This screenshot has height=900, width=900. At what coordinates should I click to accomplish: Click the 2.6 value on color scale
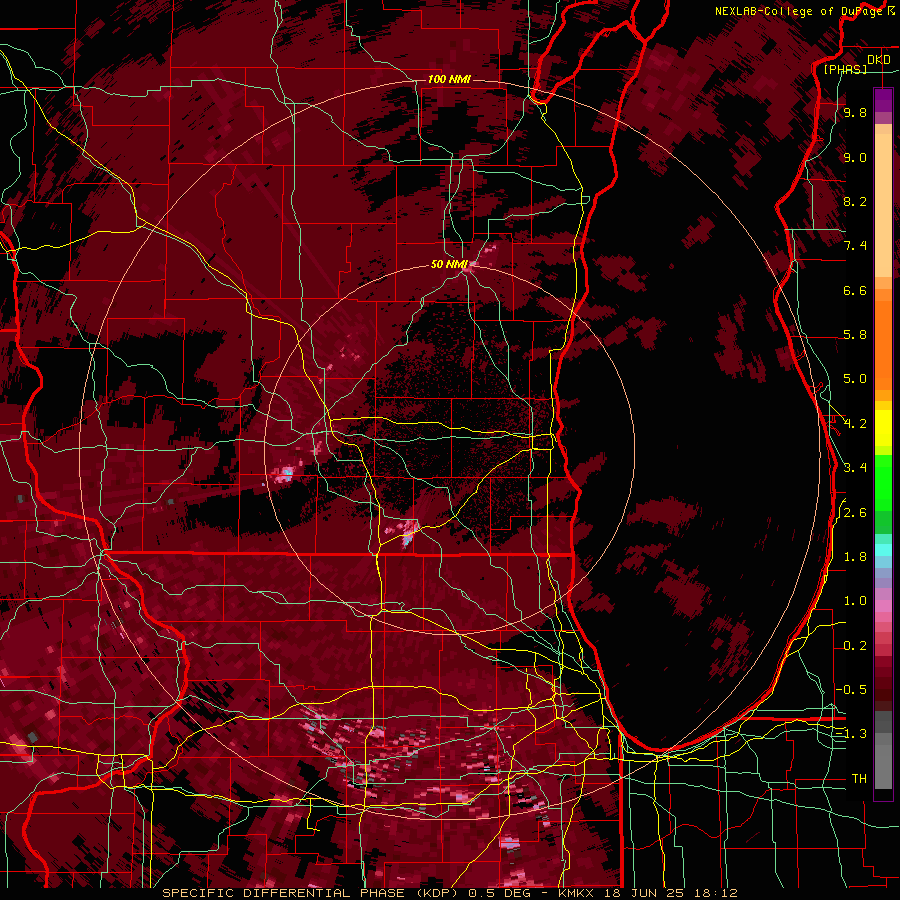[855, 513]
